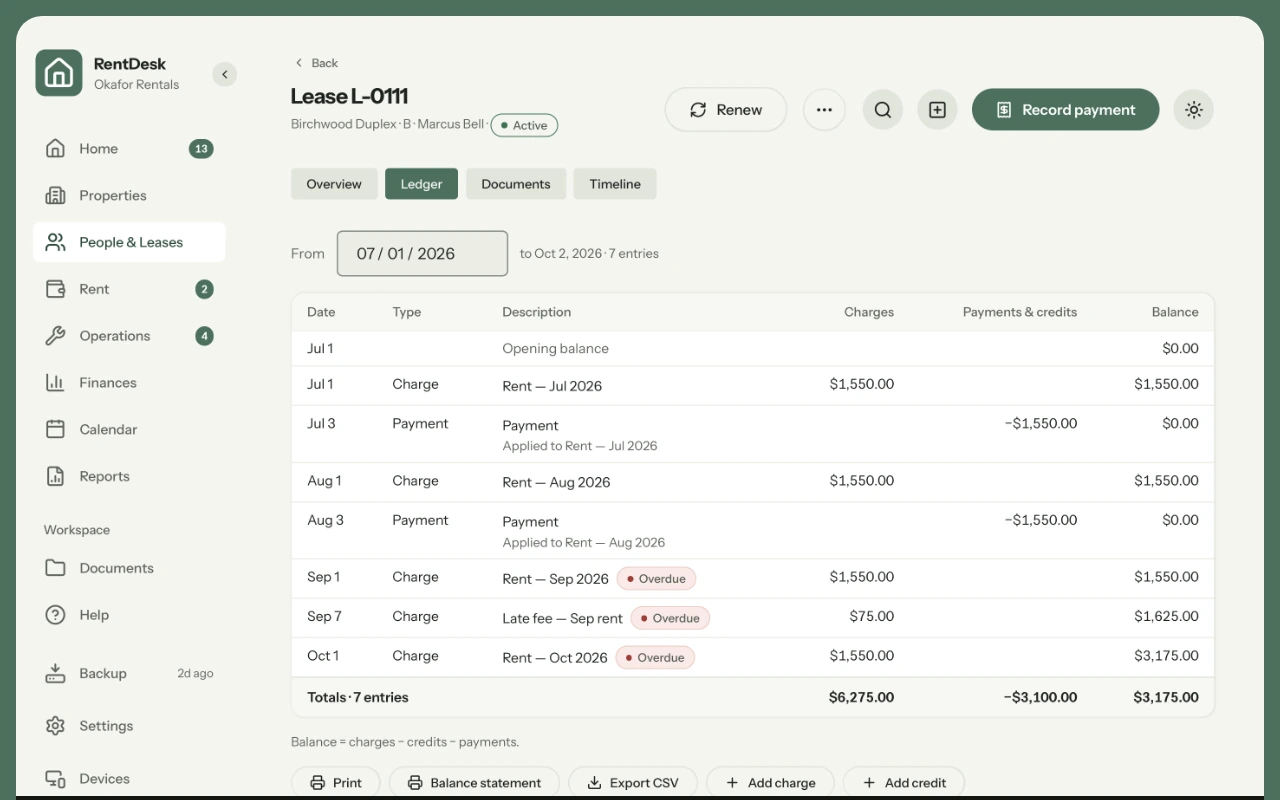
Task: Click the search magnifier icon
Action: pos(883,110)
